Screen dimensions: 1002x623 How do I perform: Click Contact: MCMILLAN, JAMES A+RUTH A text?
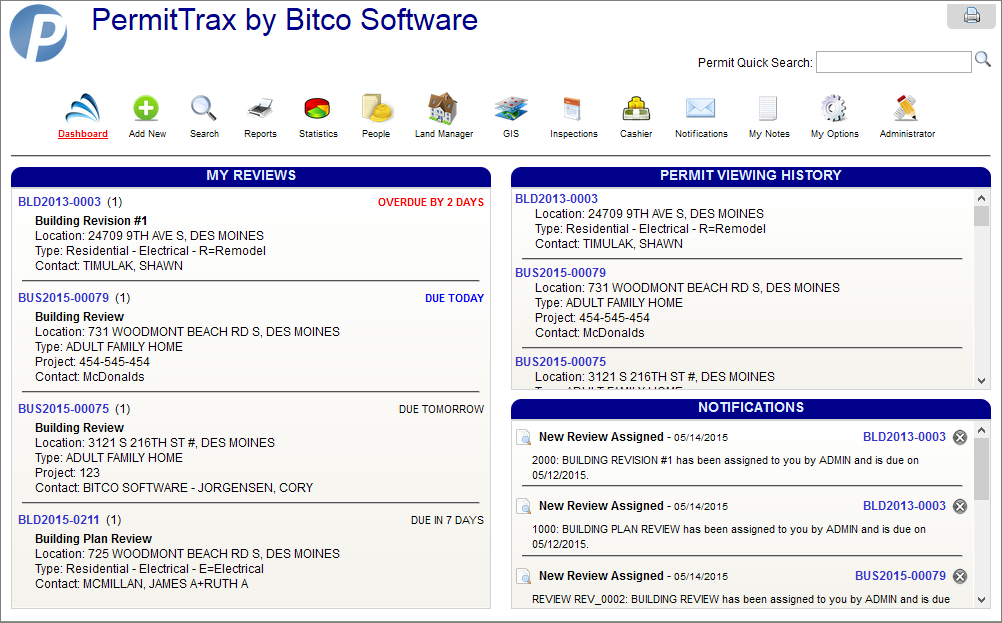(x=141, y=584)
